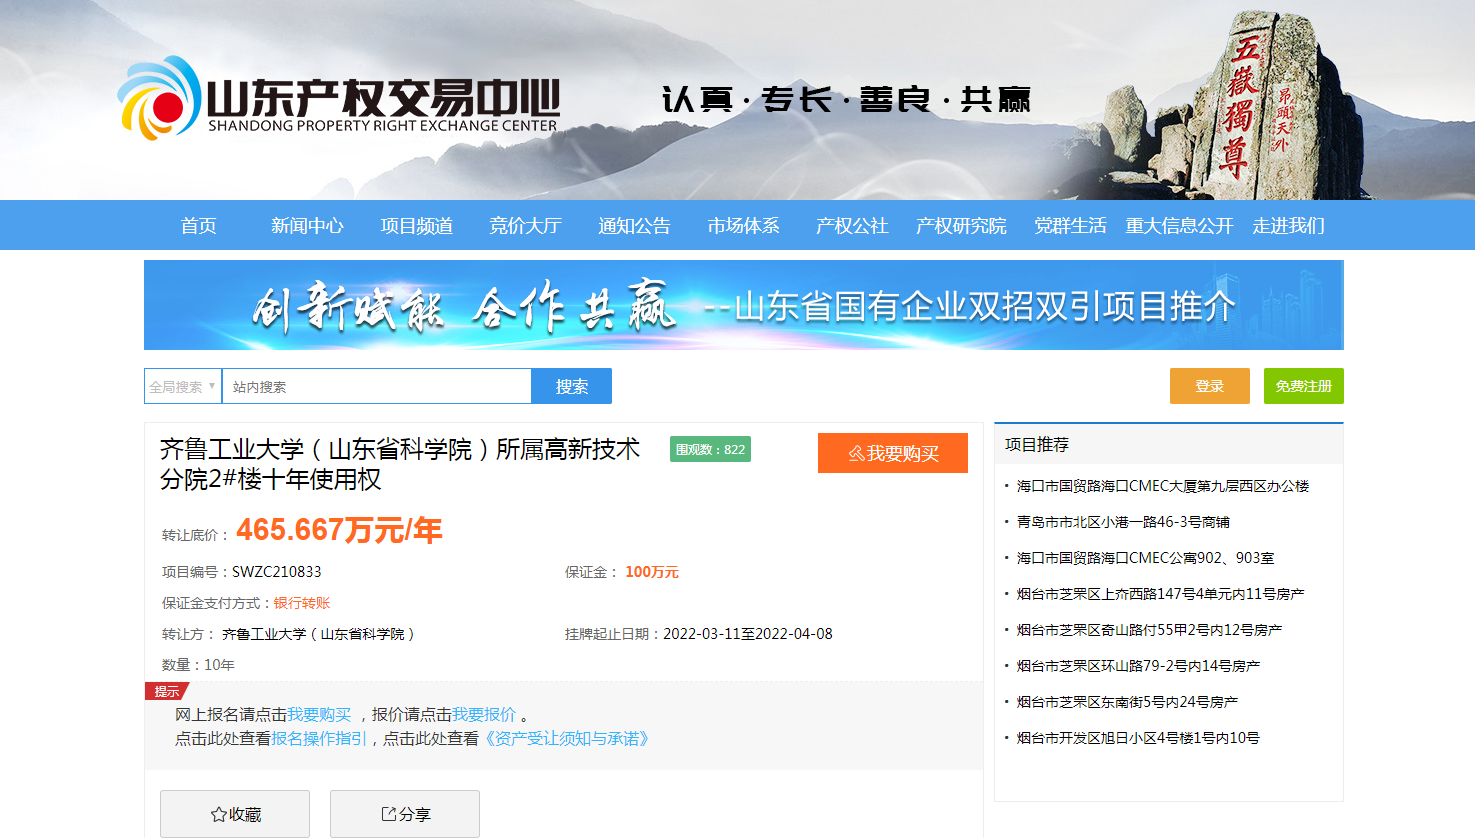Open 新闻中心 navigation item
This screenshot has width=1475, height=838.
[x=307, y=226]
